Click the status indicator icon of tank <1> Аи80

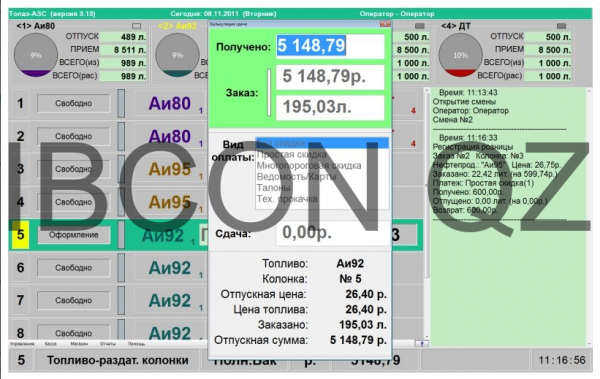point(136,26)
